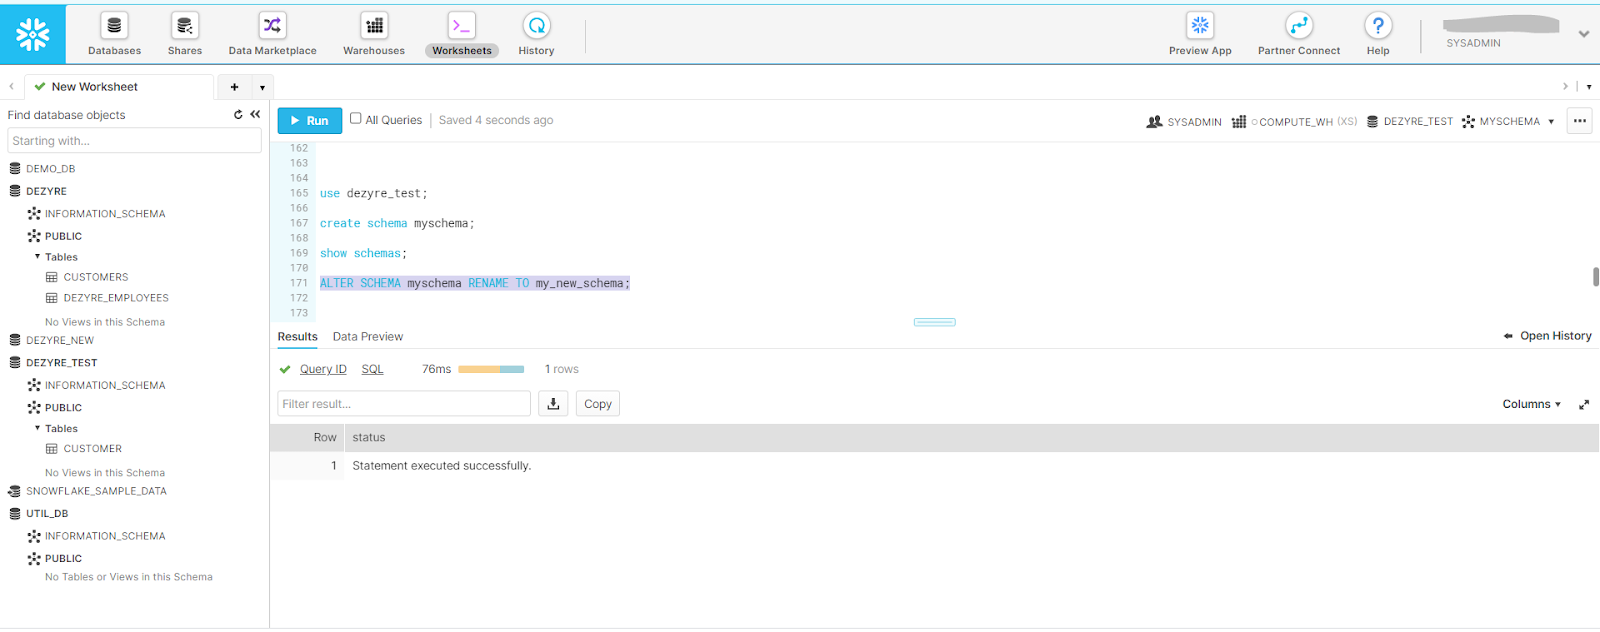
Task: Collapse the Tables node under DEZYRE
Action: [38, 257]
